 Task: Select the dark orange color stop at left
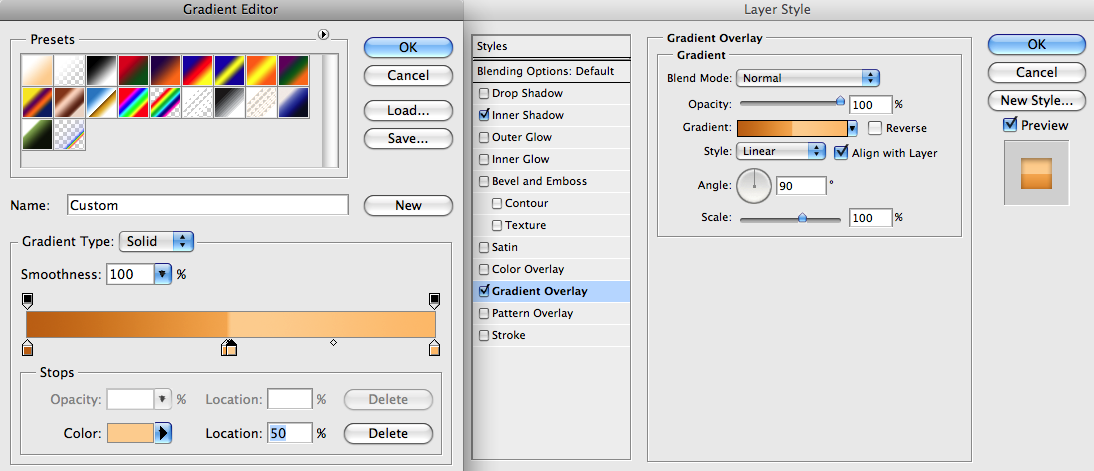click(x=27, y=347)
